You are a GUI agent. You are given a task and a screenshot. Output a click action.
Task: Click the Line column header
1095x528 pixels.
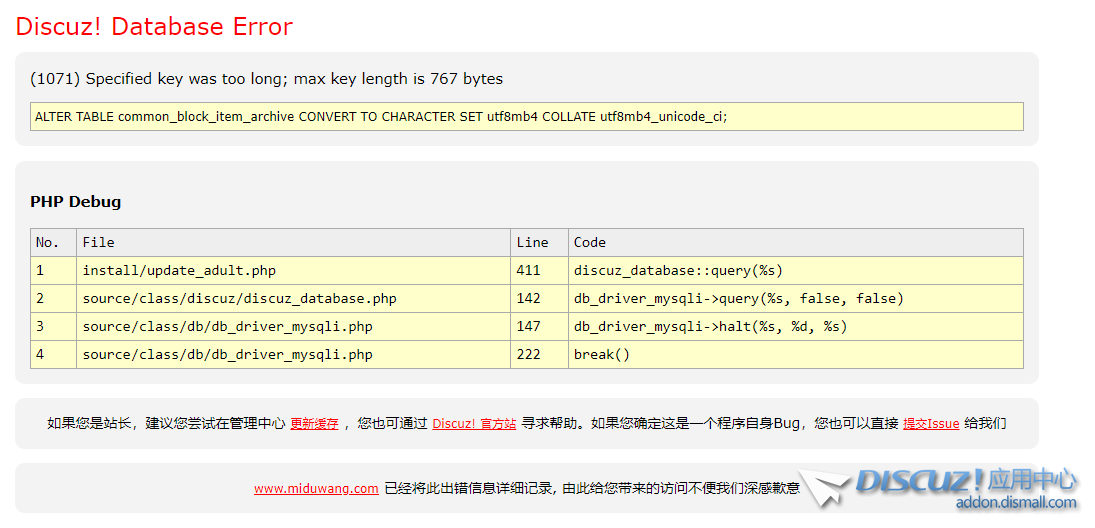point(539,242)
